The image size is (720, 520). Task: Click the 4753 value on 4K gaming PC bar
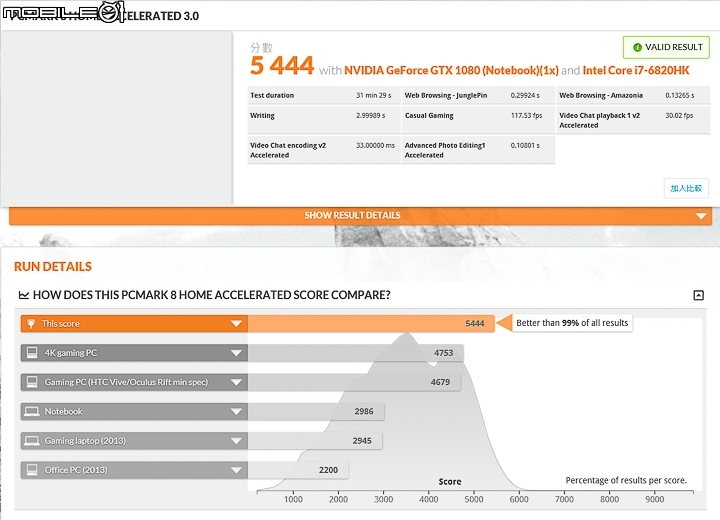point(444,353)
